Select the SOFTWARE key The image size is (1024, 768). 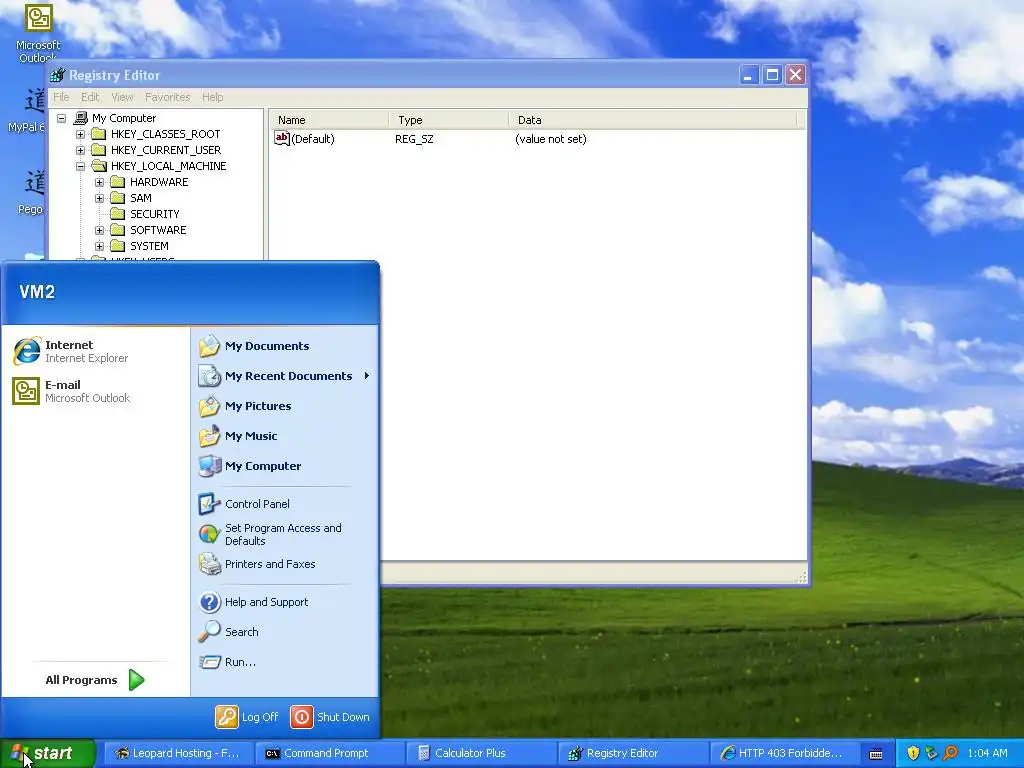point(158,231)
